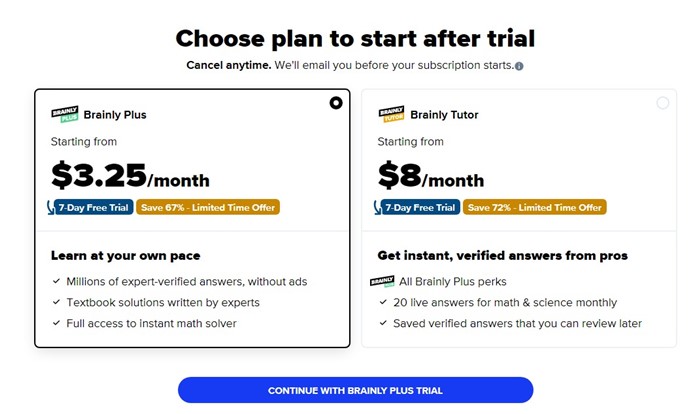Click the Brainly Tutor logo icon
Image resolution: width=700 pixels, height=414 pixels.
point(391,114)
